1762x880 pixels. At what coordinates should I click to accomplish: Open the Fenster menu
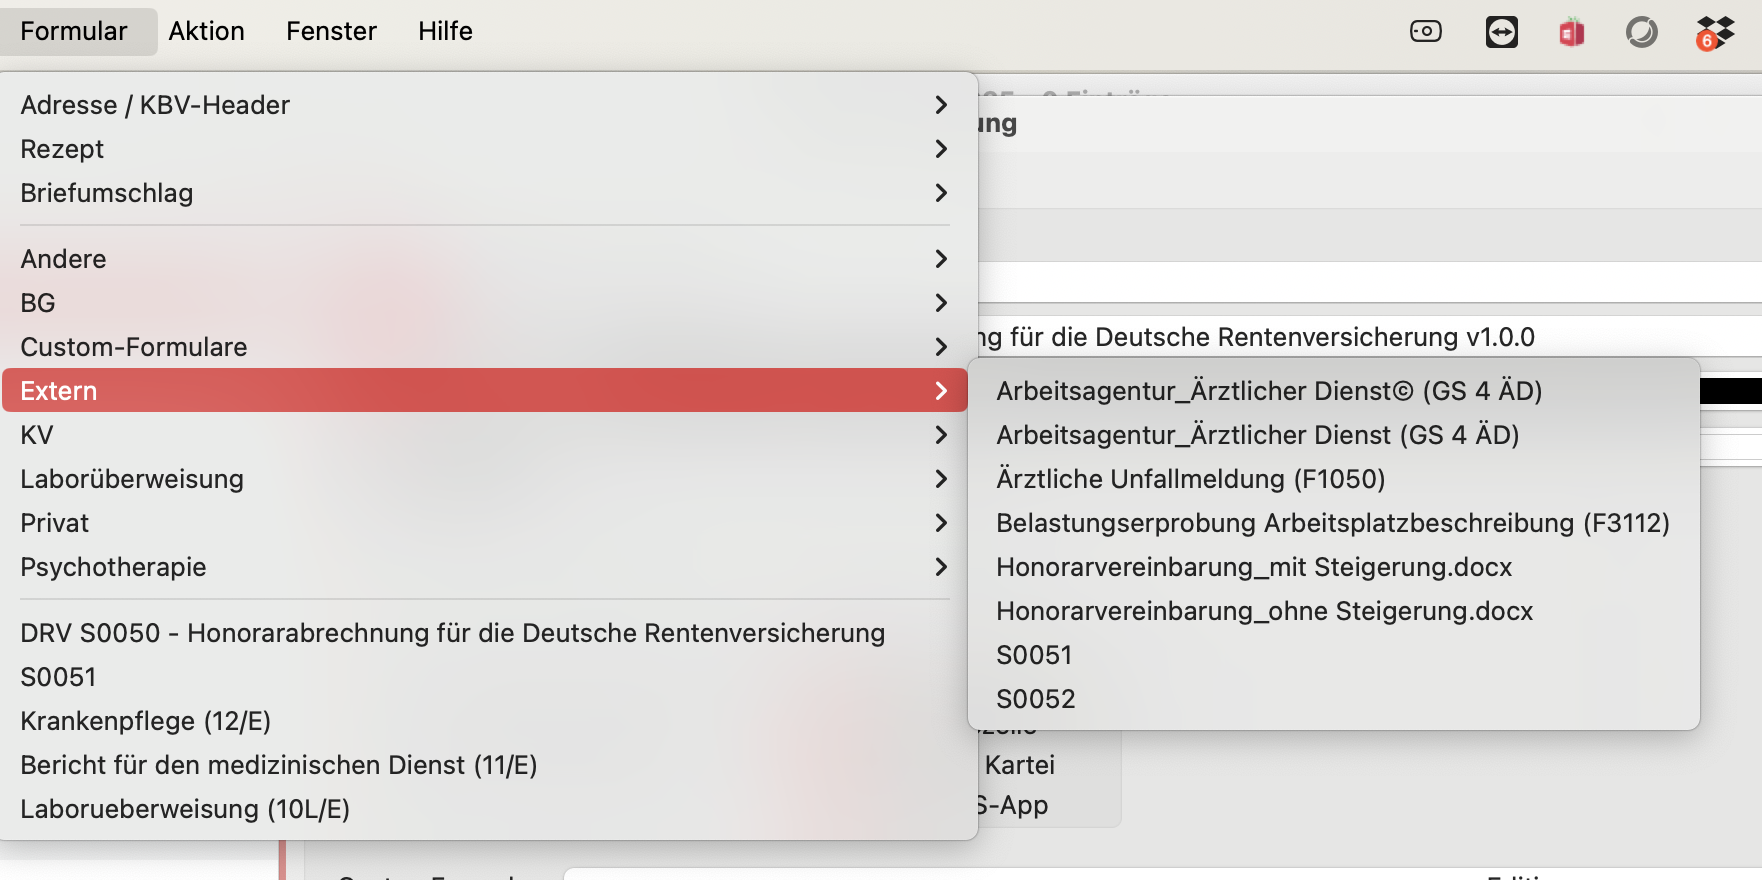click(x=331, y=31)
